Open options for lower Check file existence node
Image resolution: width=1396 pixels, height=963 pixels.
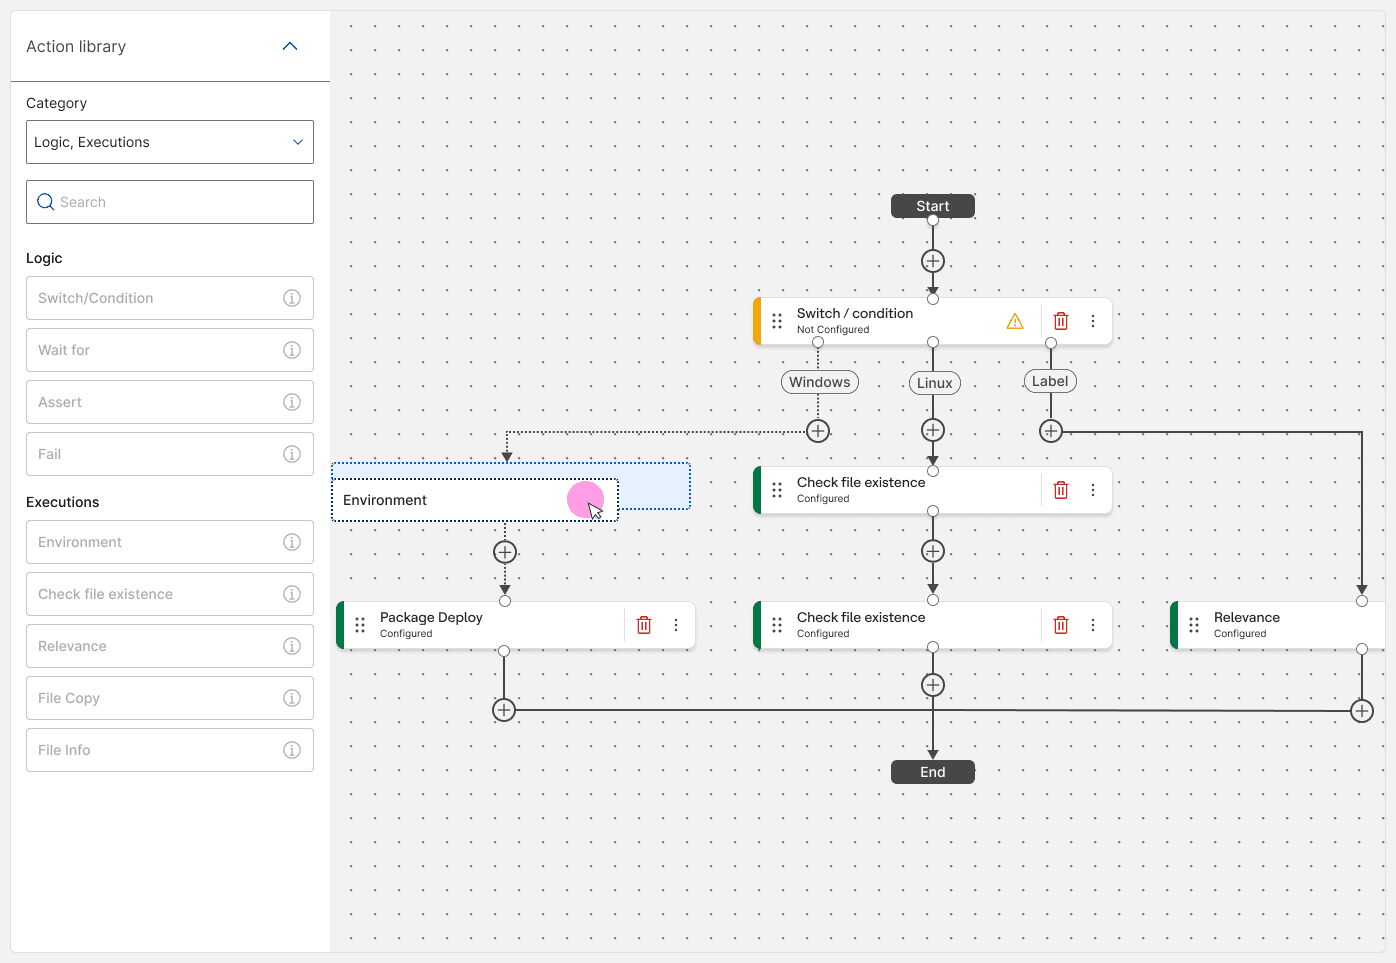1093,625
